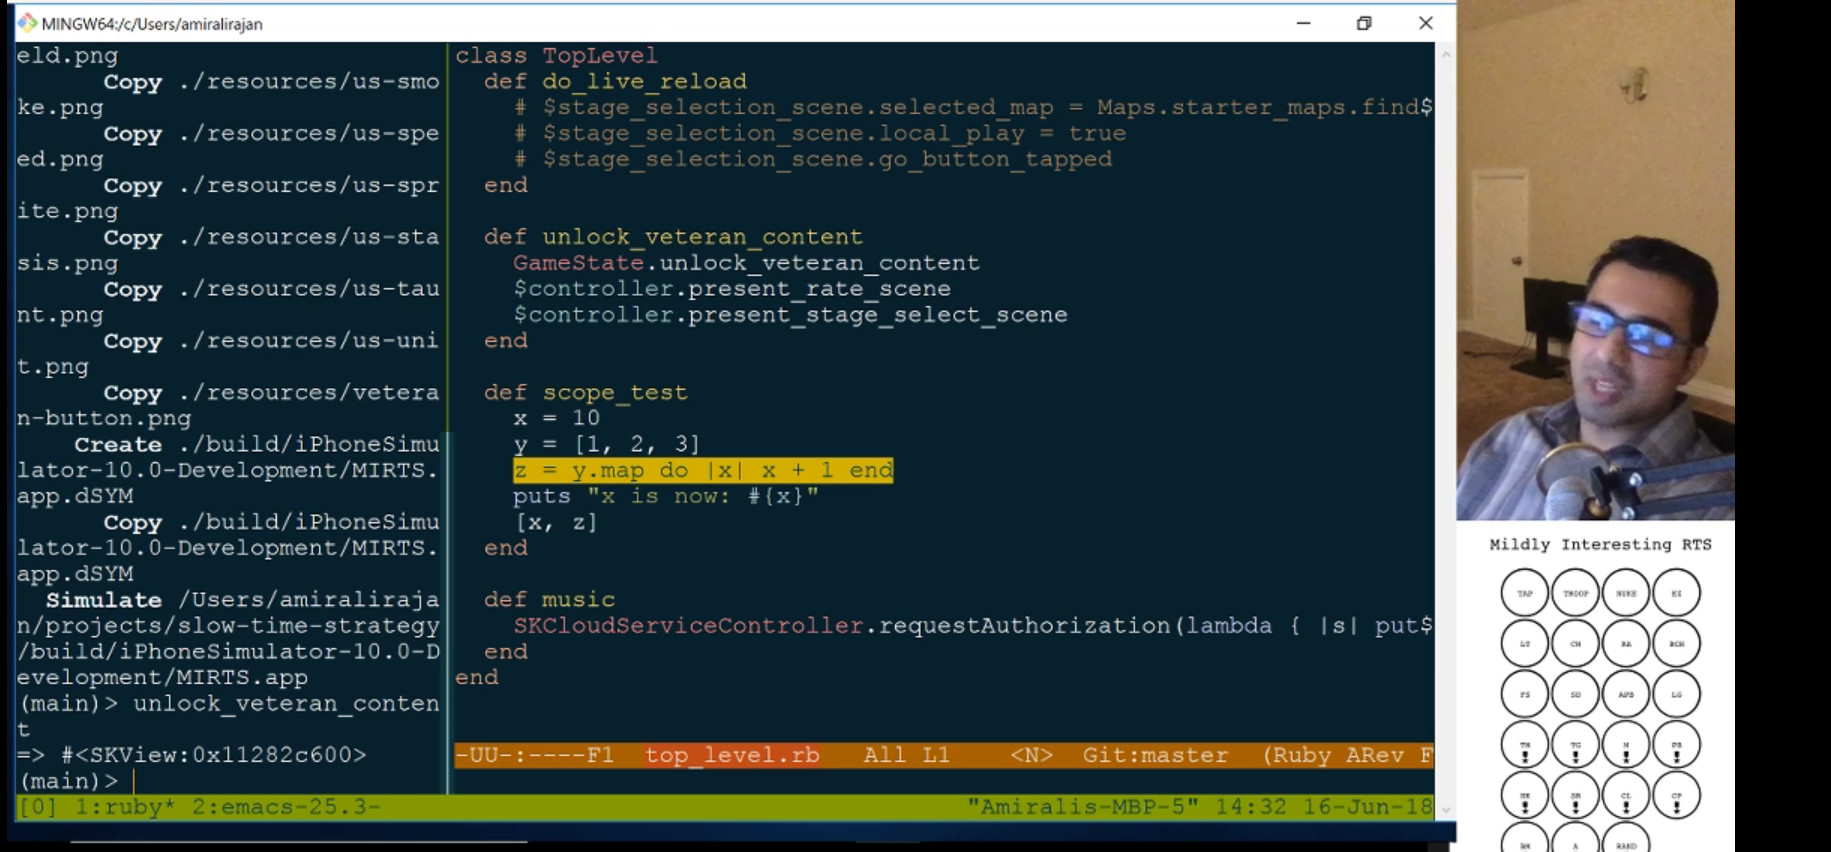Viewport: 1831px width, 852px height.
Task: Choose the APB circle button
Action: click(x=1626, y=694)
